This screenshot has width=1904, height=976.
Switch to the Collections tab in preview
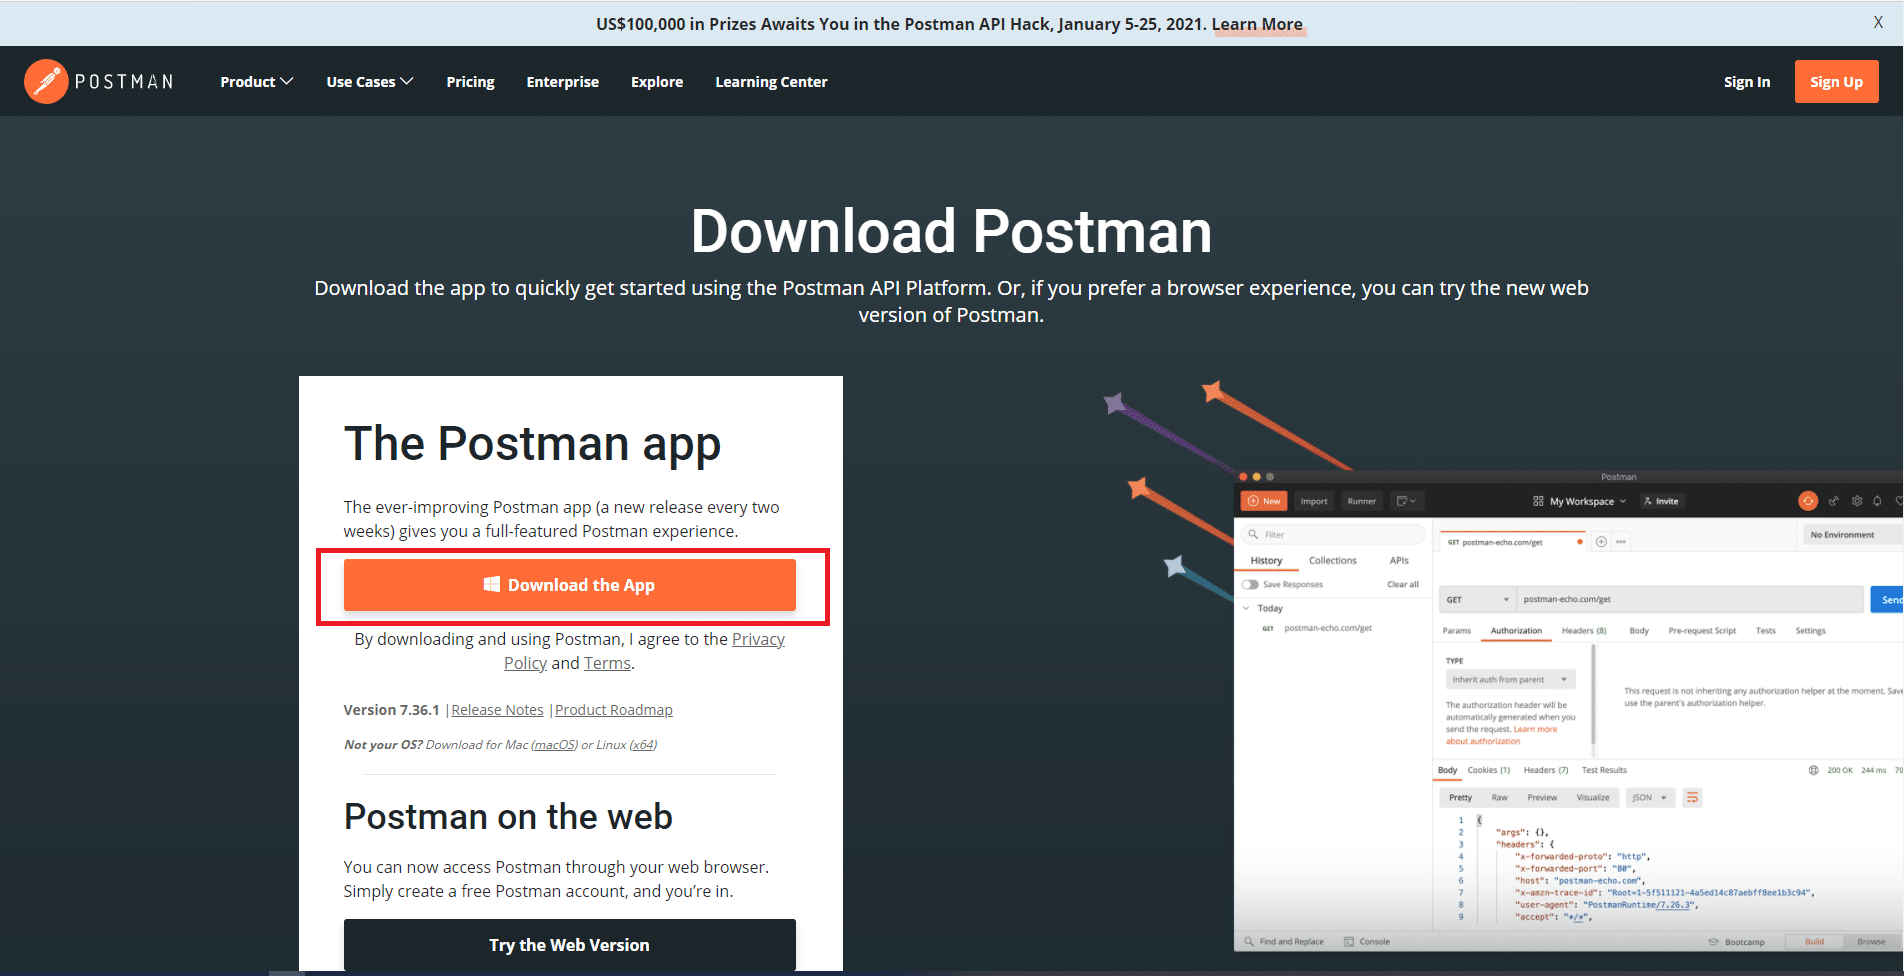pyautogui.click(x=1332, y=561)
